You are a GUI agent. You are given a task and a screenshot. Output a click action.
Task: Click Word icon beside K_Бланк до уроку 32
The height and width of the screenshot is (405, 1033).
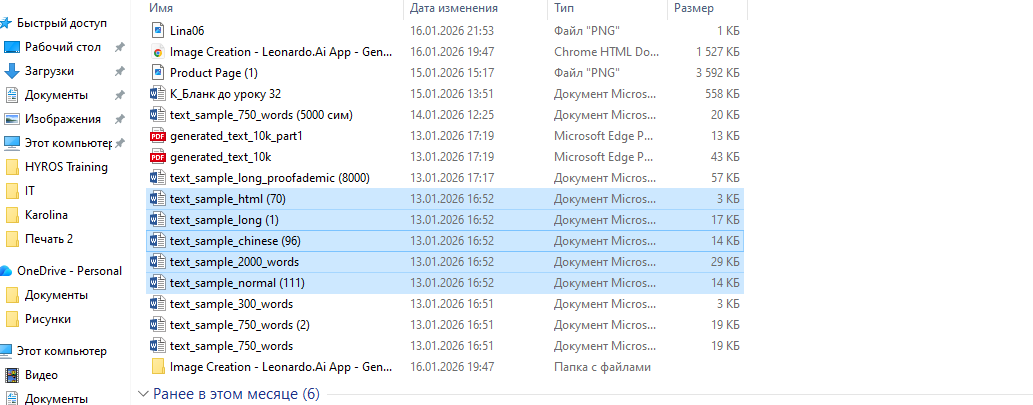(157, 93)
